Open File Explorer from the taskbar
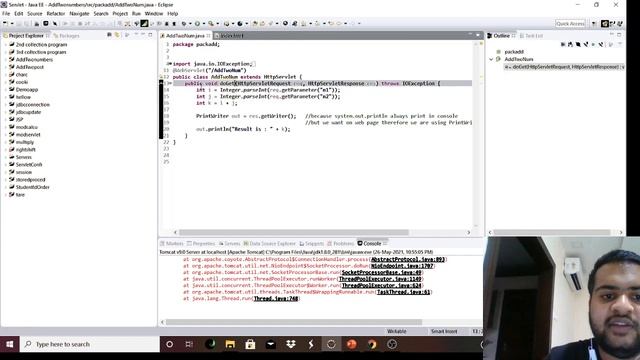 point(230,344)
